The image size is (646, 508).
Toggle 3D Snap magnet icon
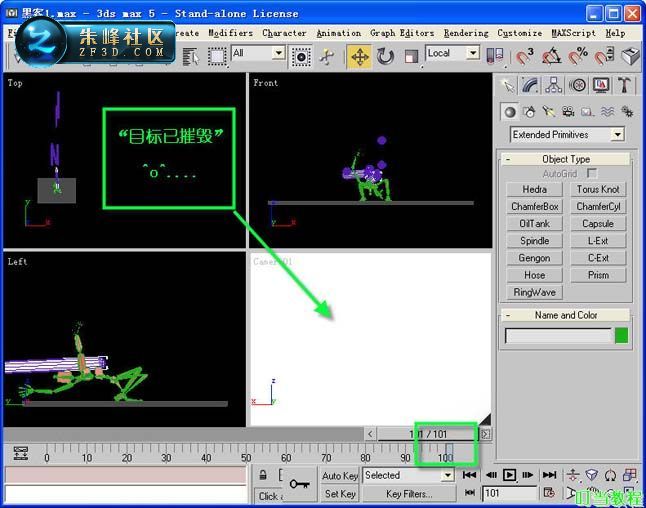[x=524, y=56]
